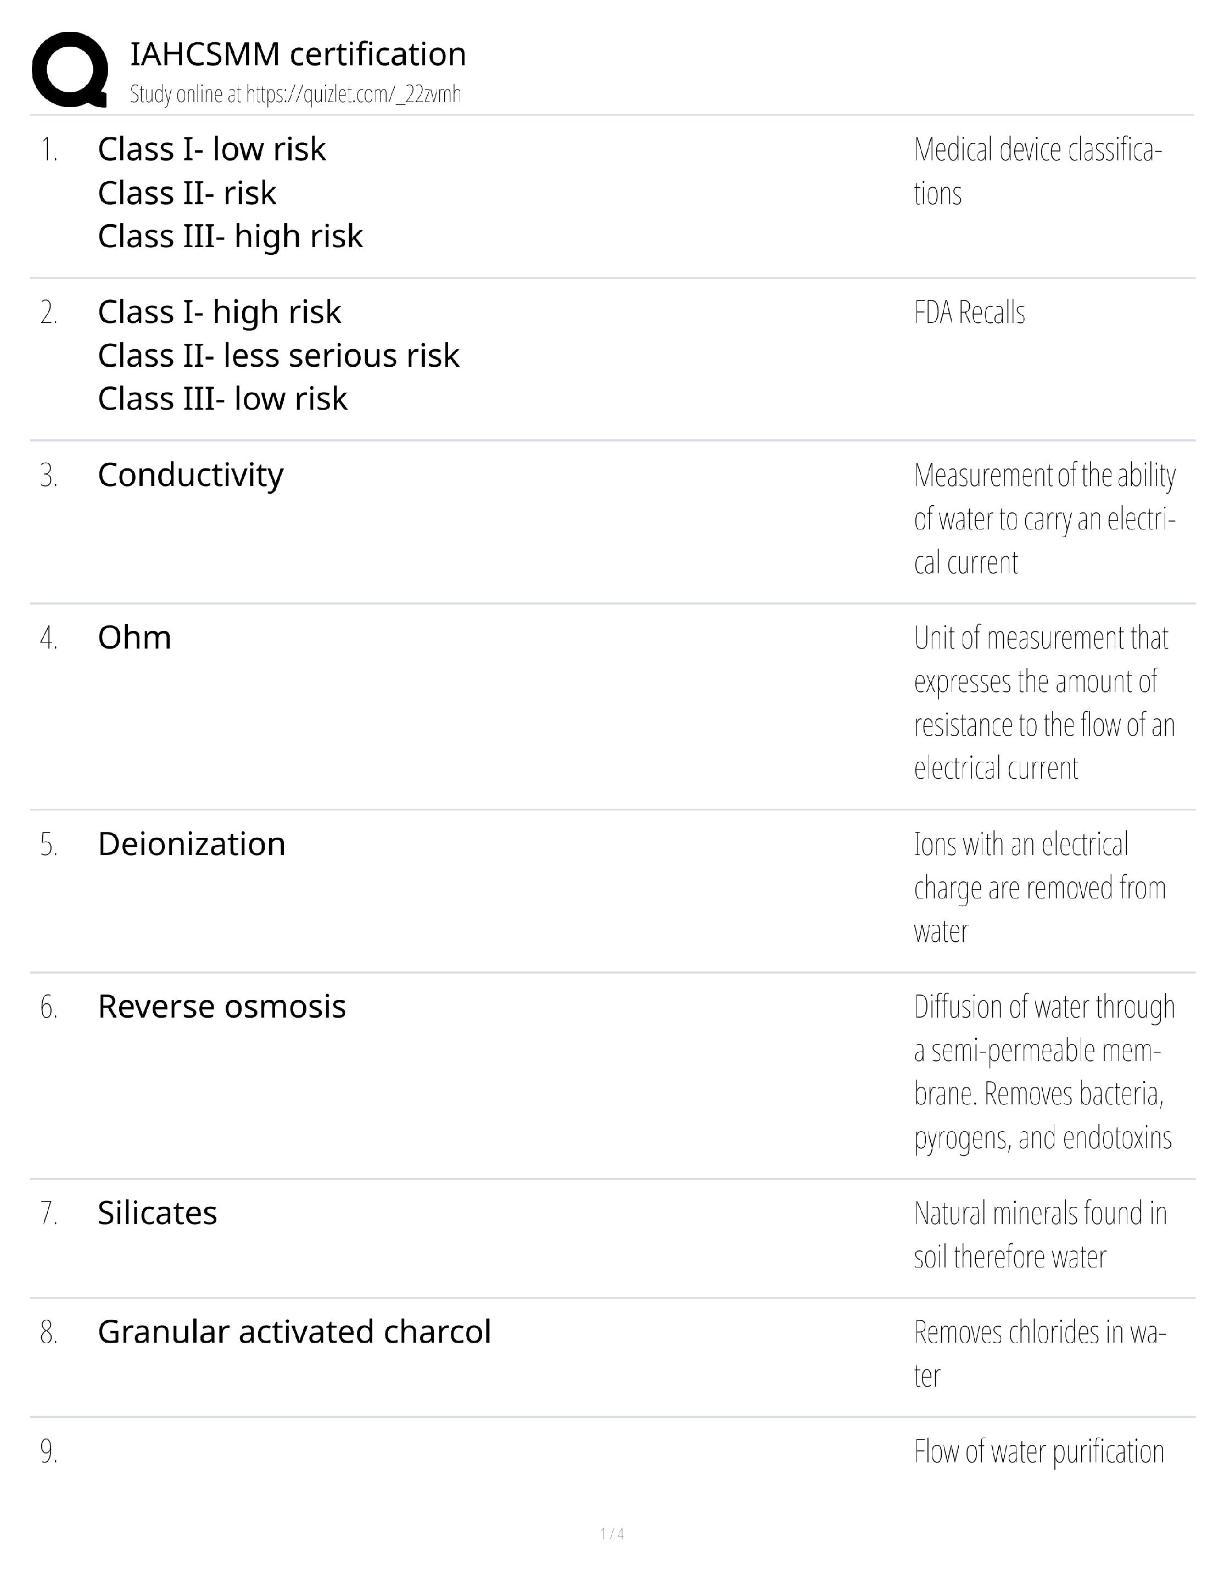This screenshot has height=1584, width=1224.
Task: Click the Granular activated charcol term
Action: click(294, 1332)
